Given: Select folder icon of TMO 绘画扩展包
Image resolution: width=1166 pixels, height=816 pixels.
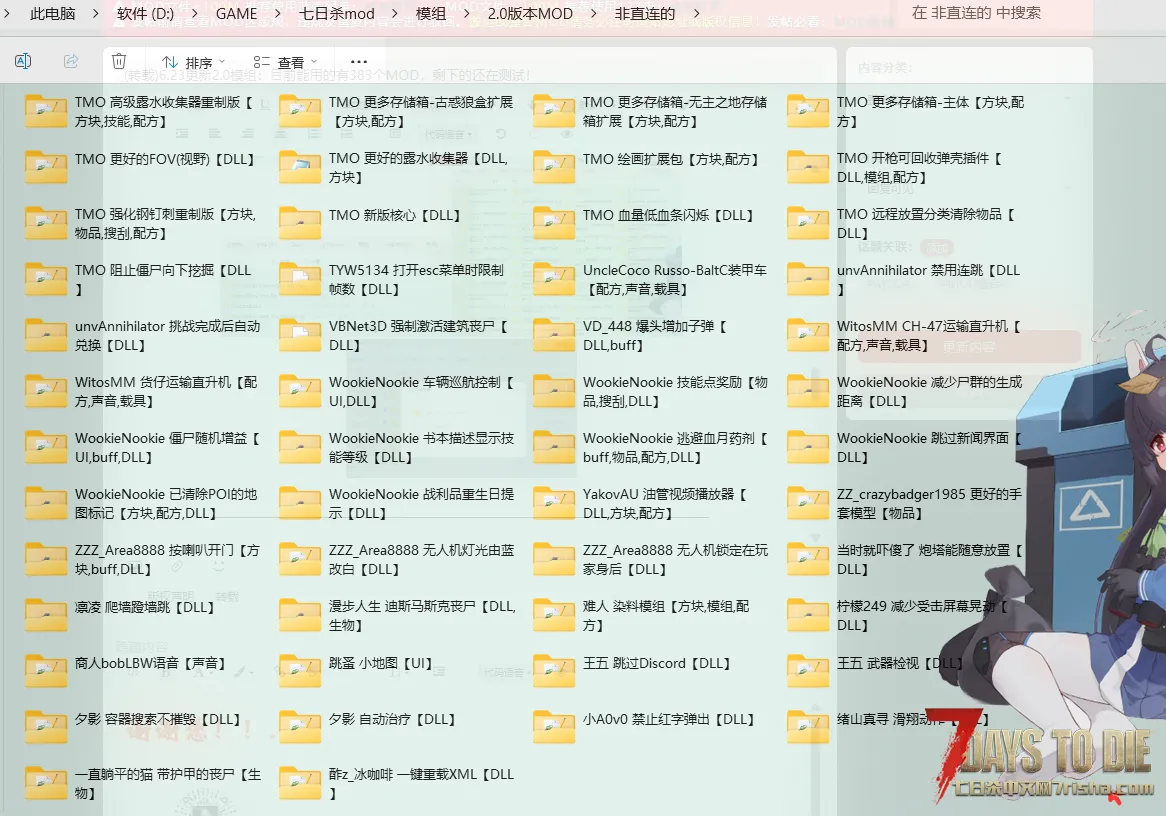Looking at the screenshot, I should click(x=554, y=167).
